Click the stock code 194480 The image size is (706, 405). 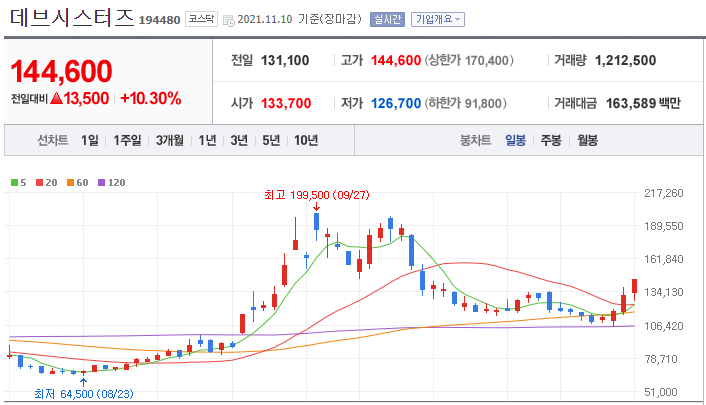159,20
